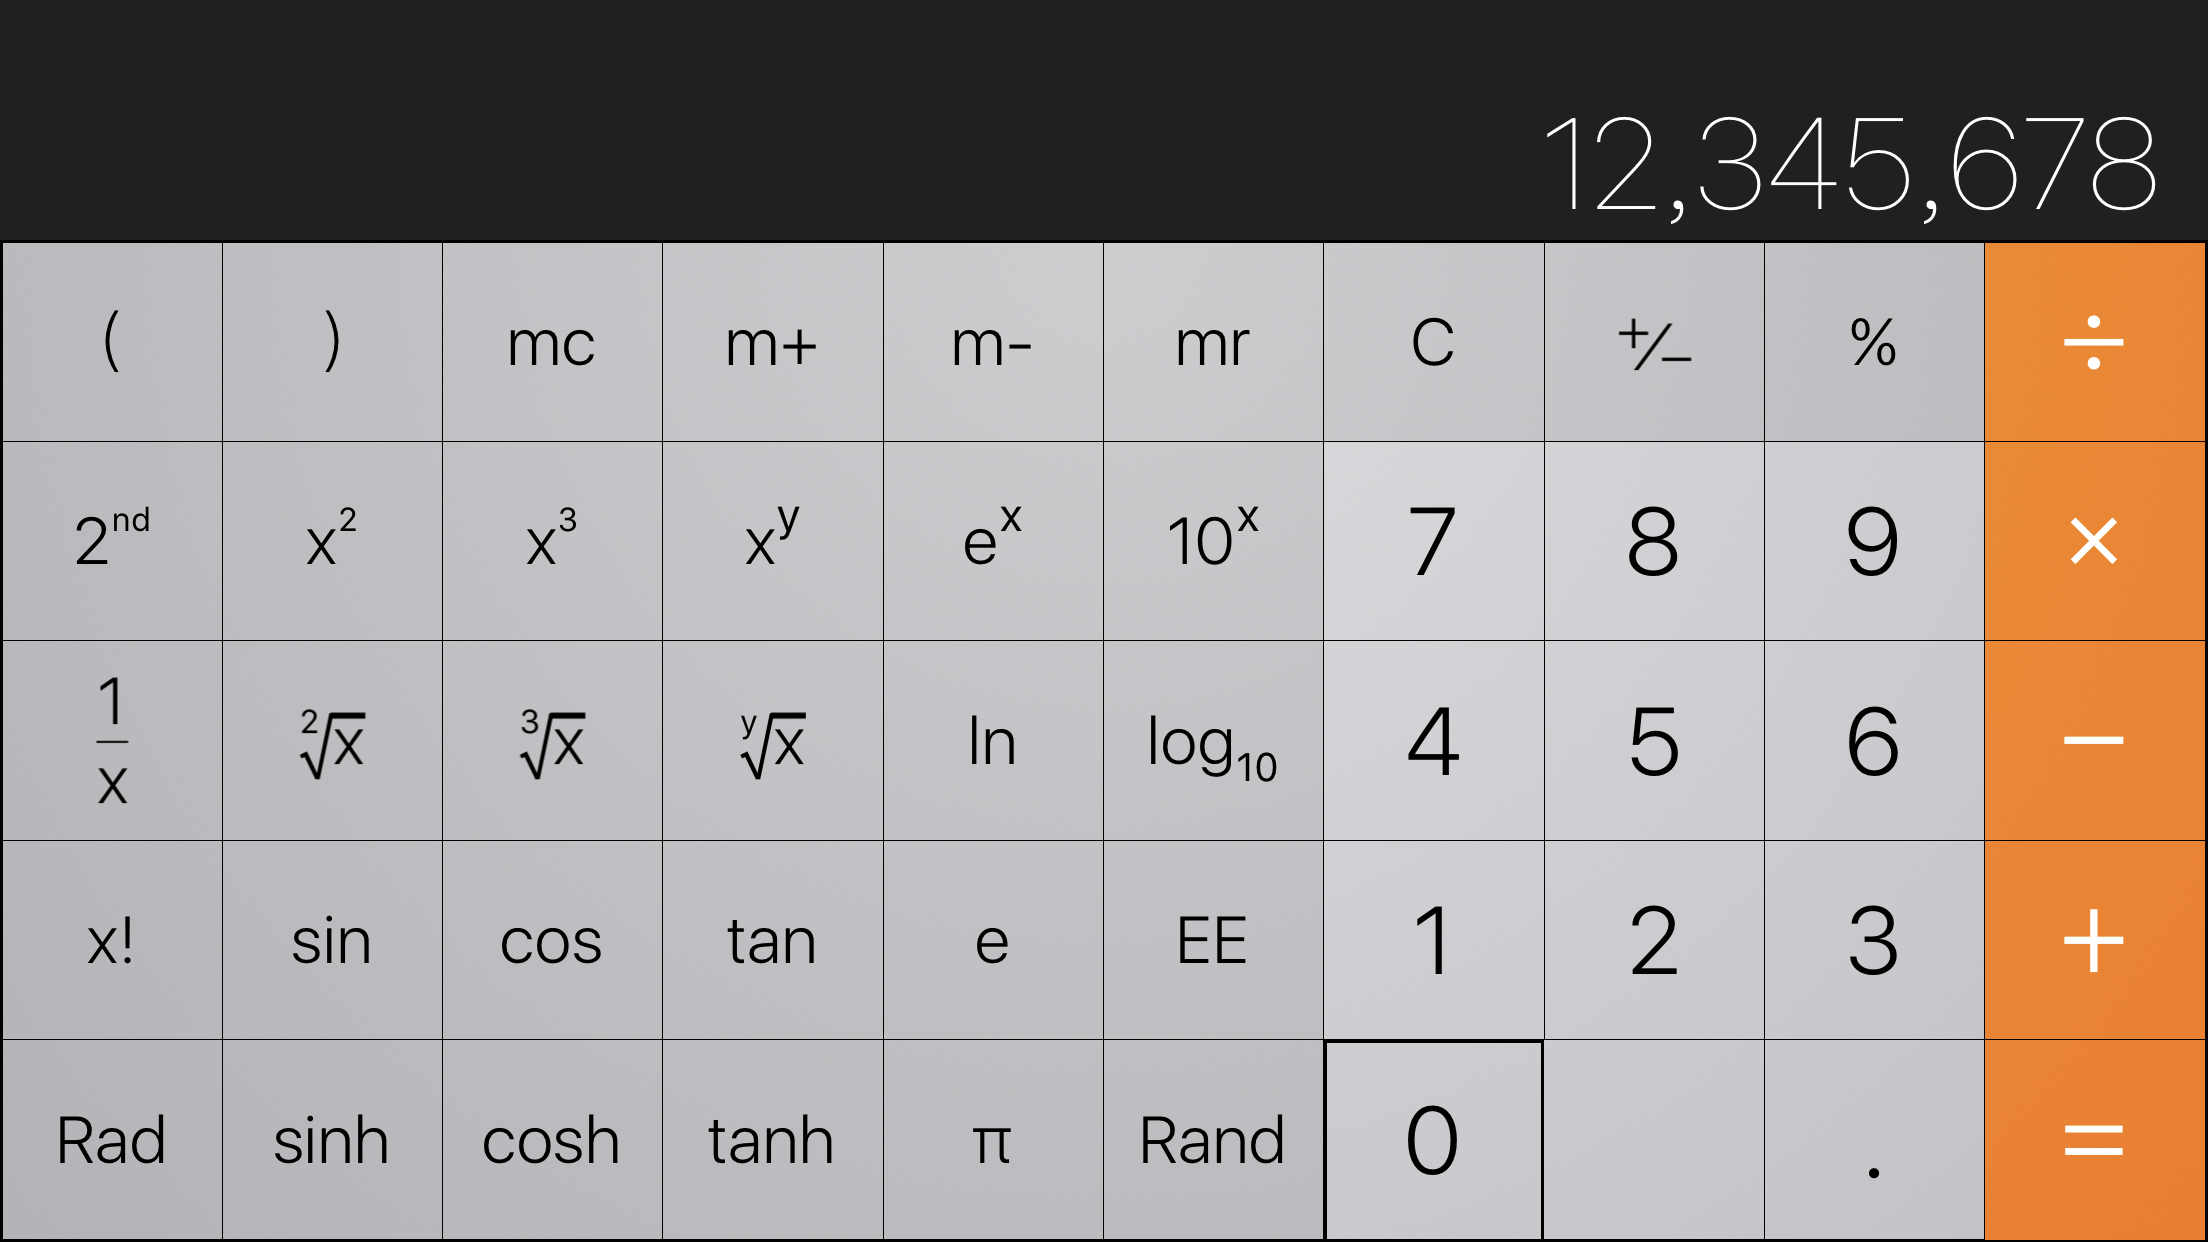Select the sin trigonometric function

(331, 940)
